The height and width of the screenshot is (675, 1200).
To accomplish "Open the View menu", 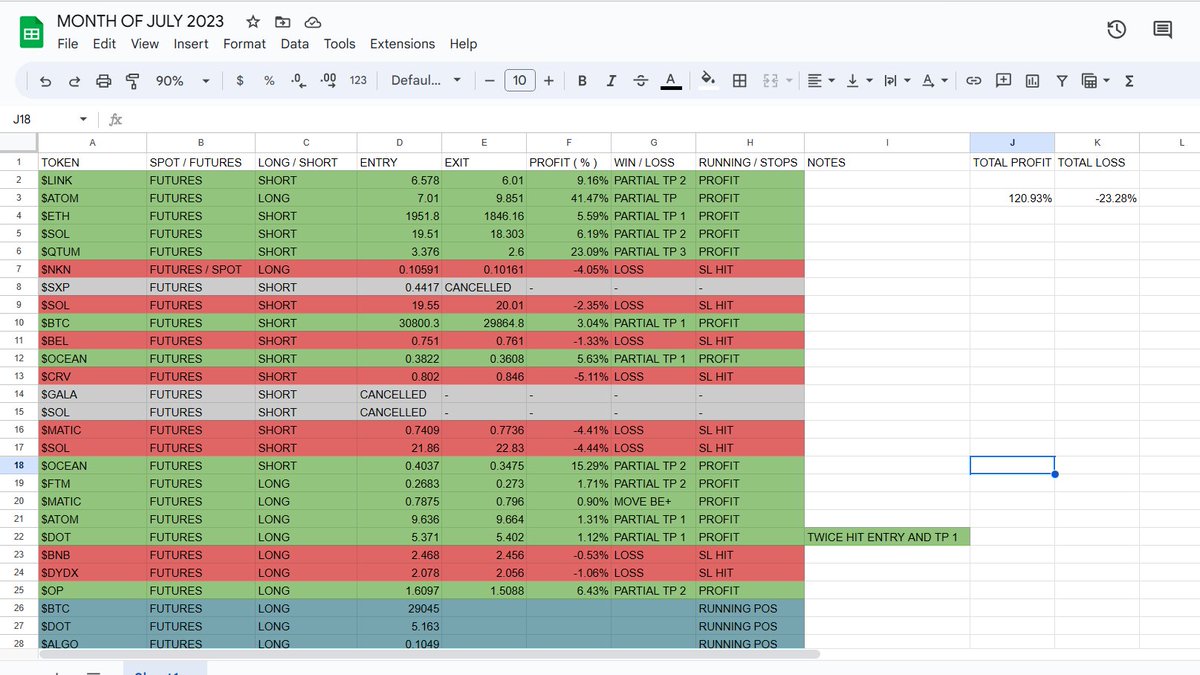I will [145, 44].
